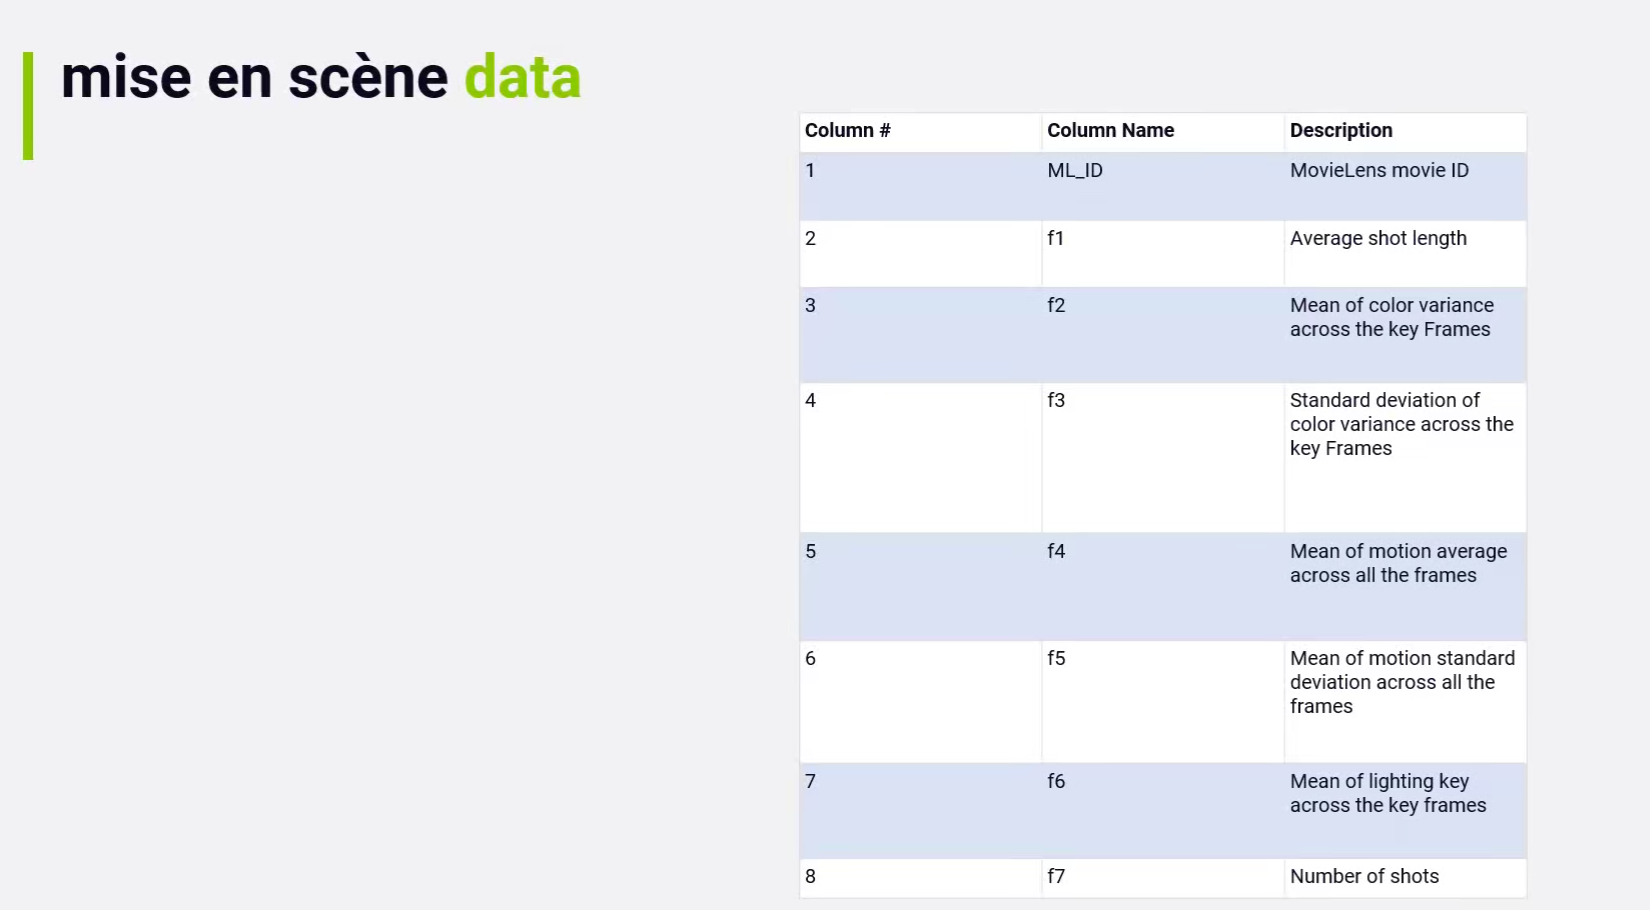Click 'Standard deviation of color variance' cell
Screen dimensions: 1650x910
(x=1400, y=425)
